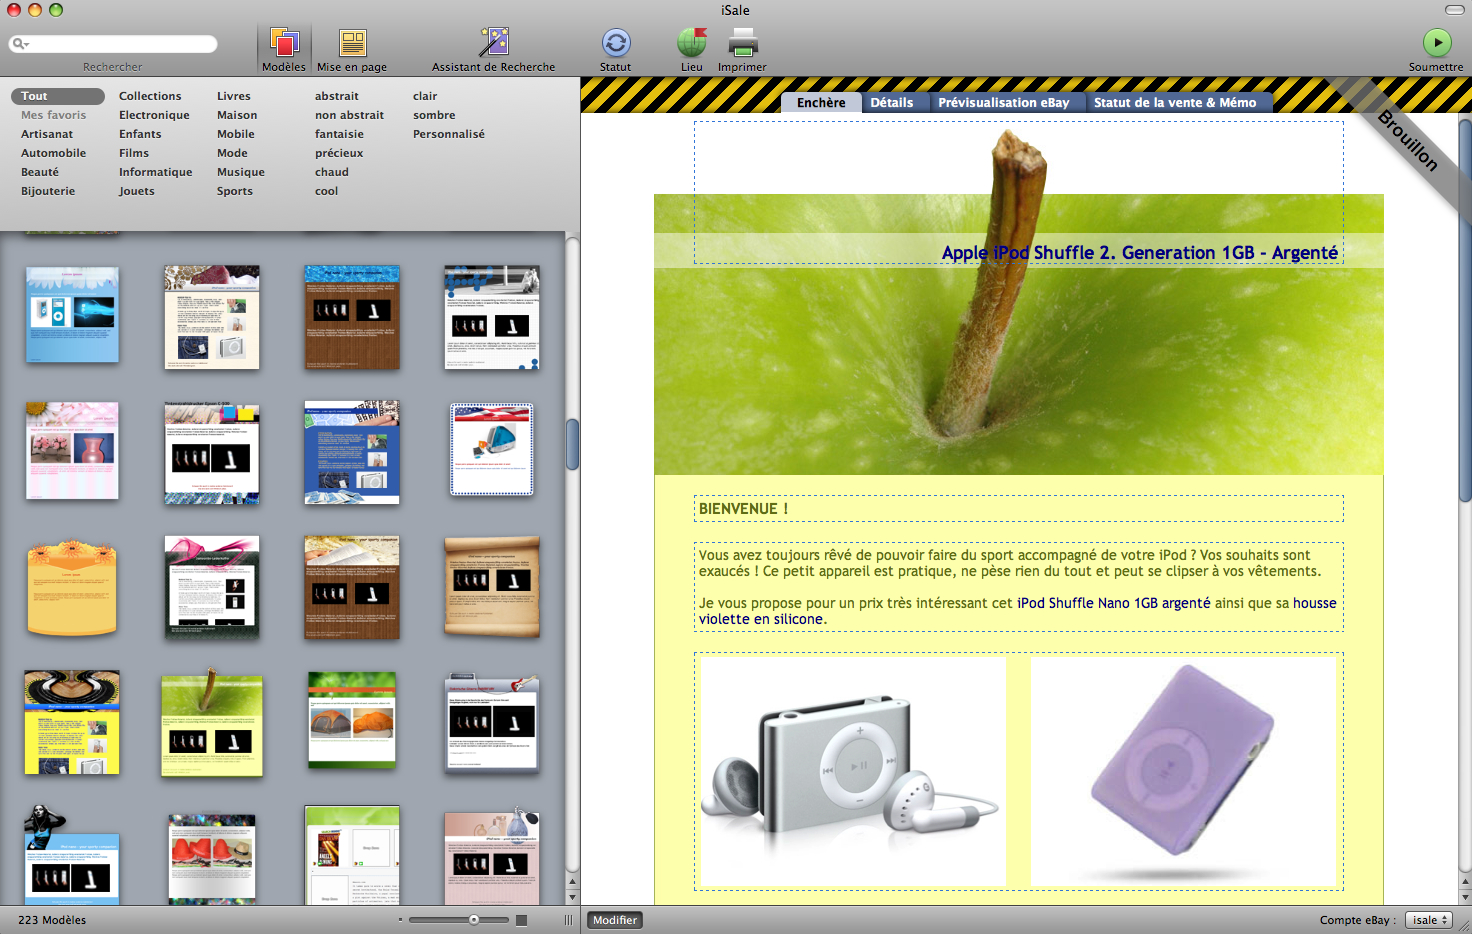The image size is (1472, 934).
Task: Filter by the chaud style
Action: (332, 172)
